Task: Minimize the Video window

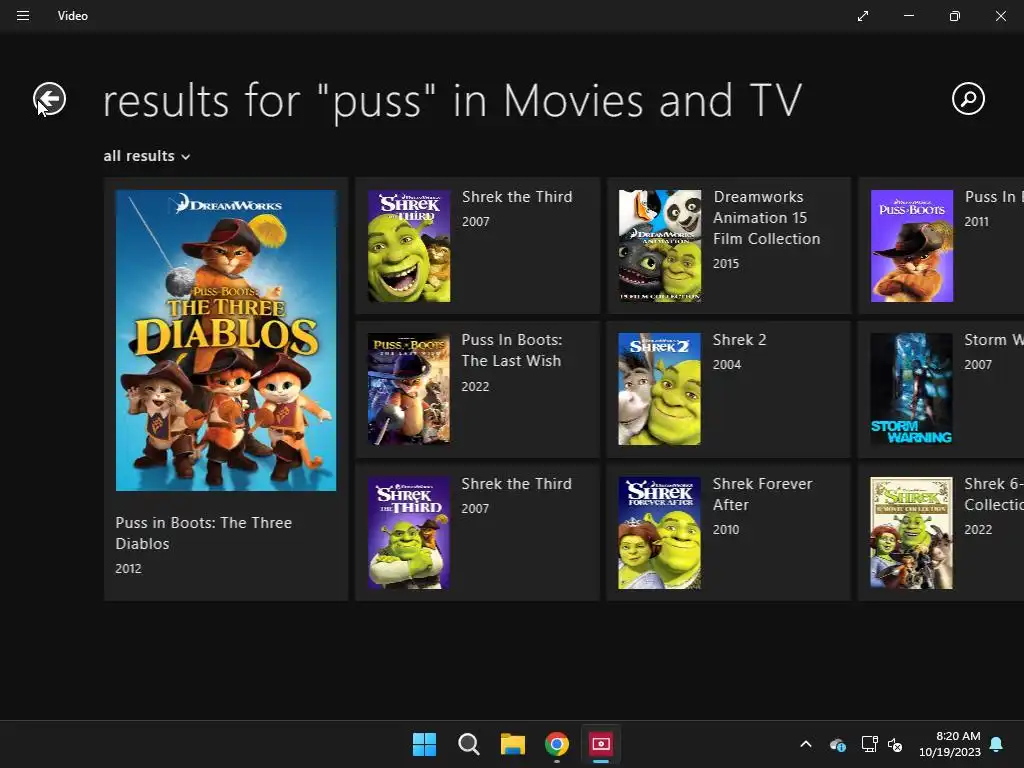Action: [x=908, y=16]
